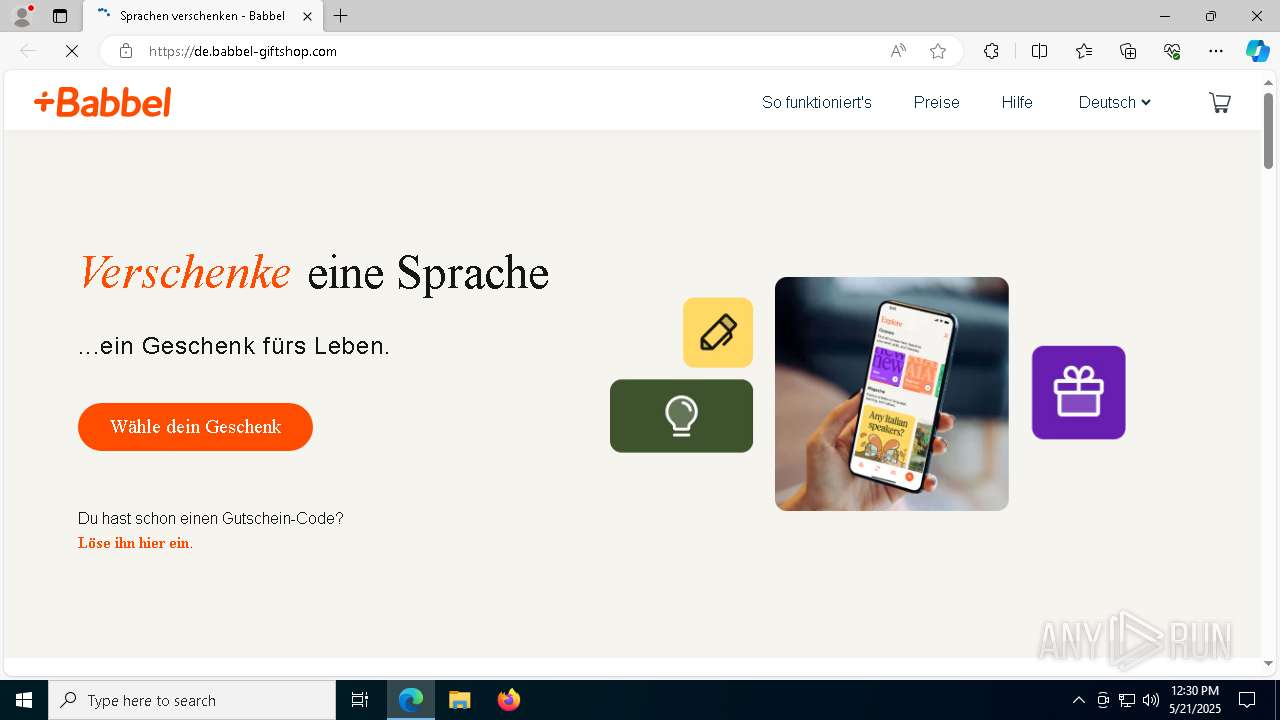
Task: Open the So funktioniert's menu item
Action: (817, 102)
